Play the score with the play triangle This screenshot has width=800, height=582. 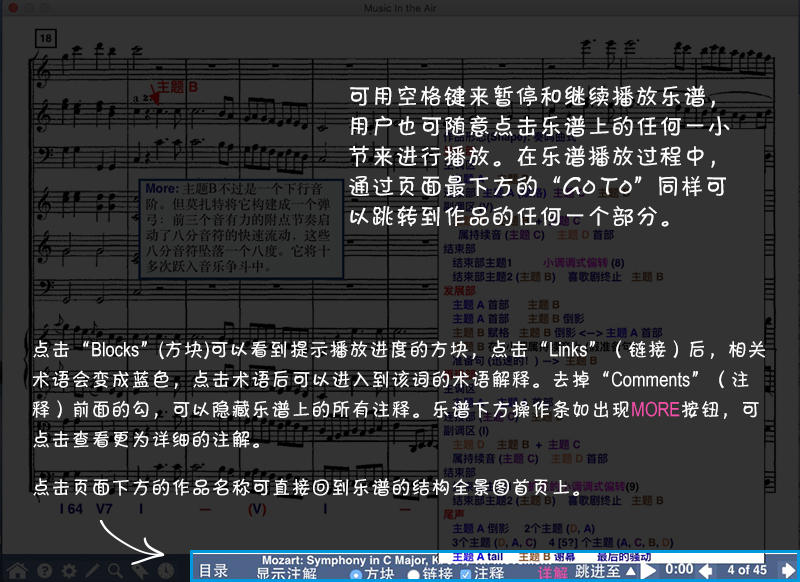point(648,570)
